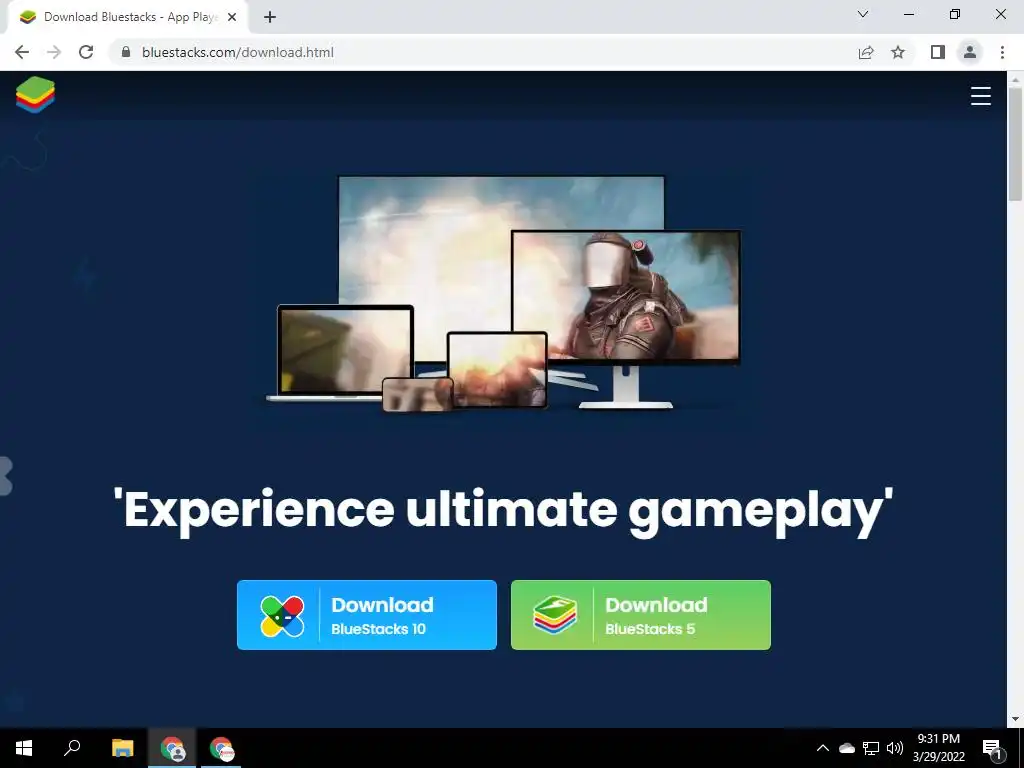This screenshot has height=768, width=1024.
Task: Click the address bar URL
Action: tap(237, 52)
